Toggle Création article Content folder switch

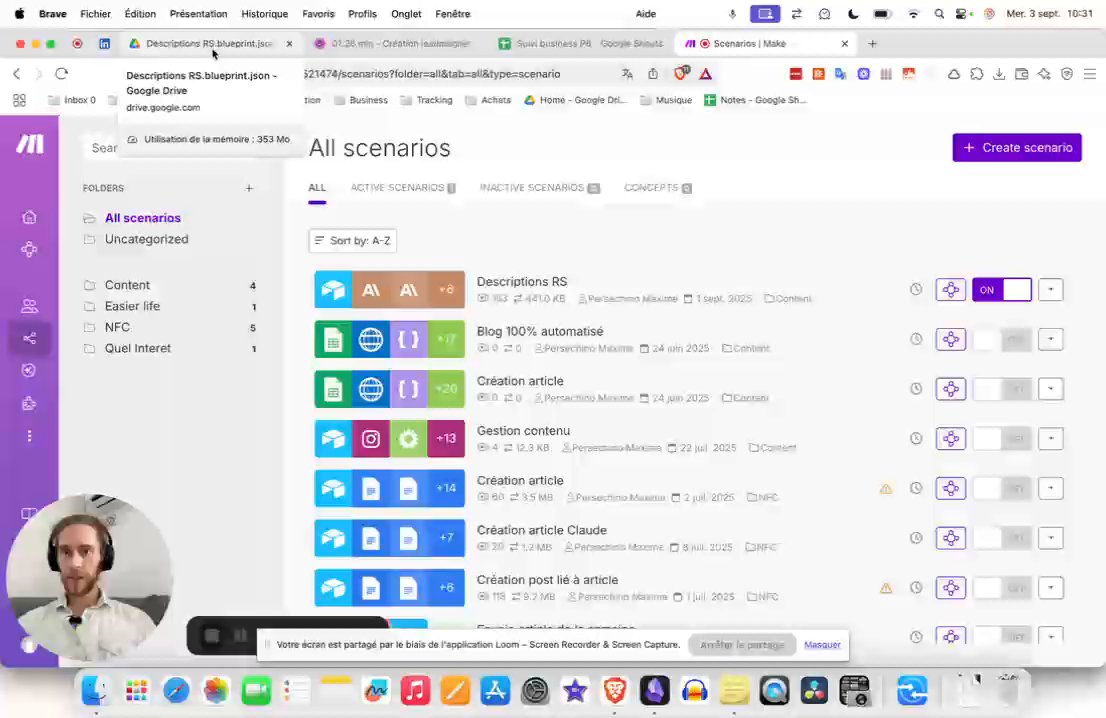point(1002,389)
